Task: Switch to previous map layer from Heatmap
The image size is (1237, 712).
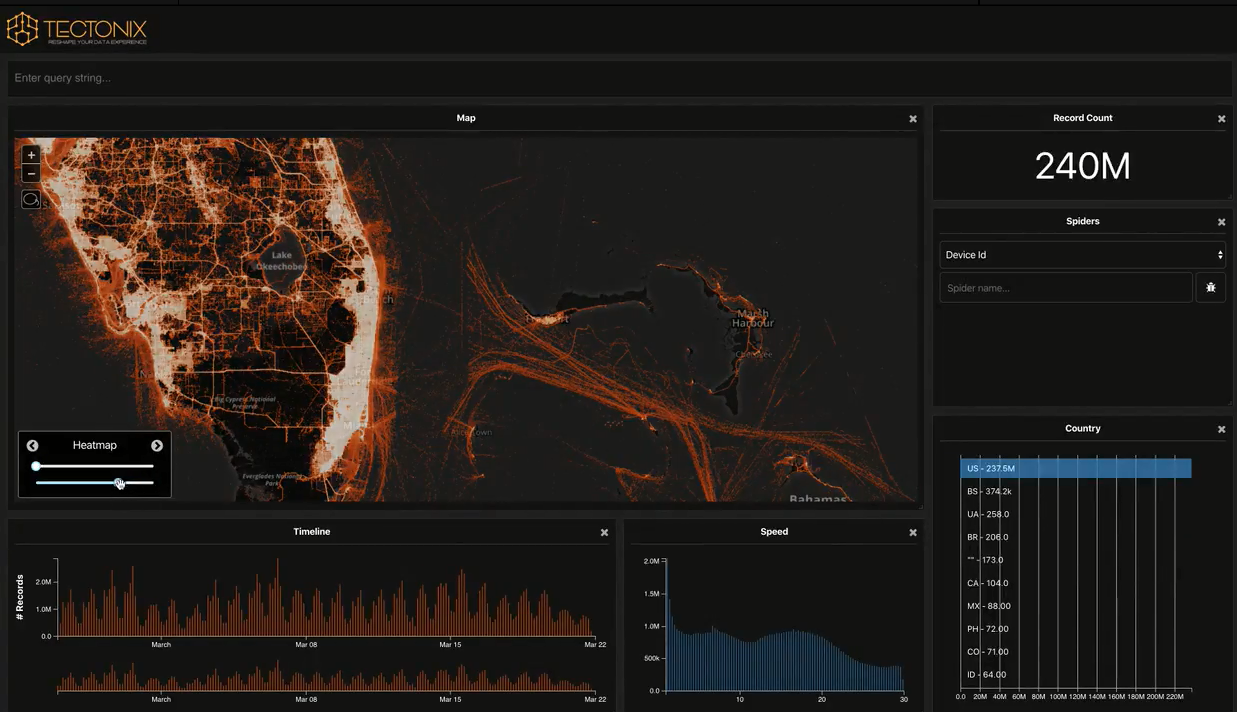Action: [33, 446]
